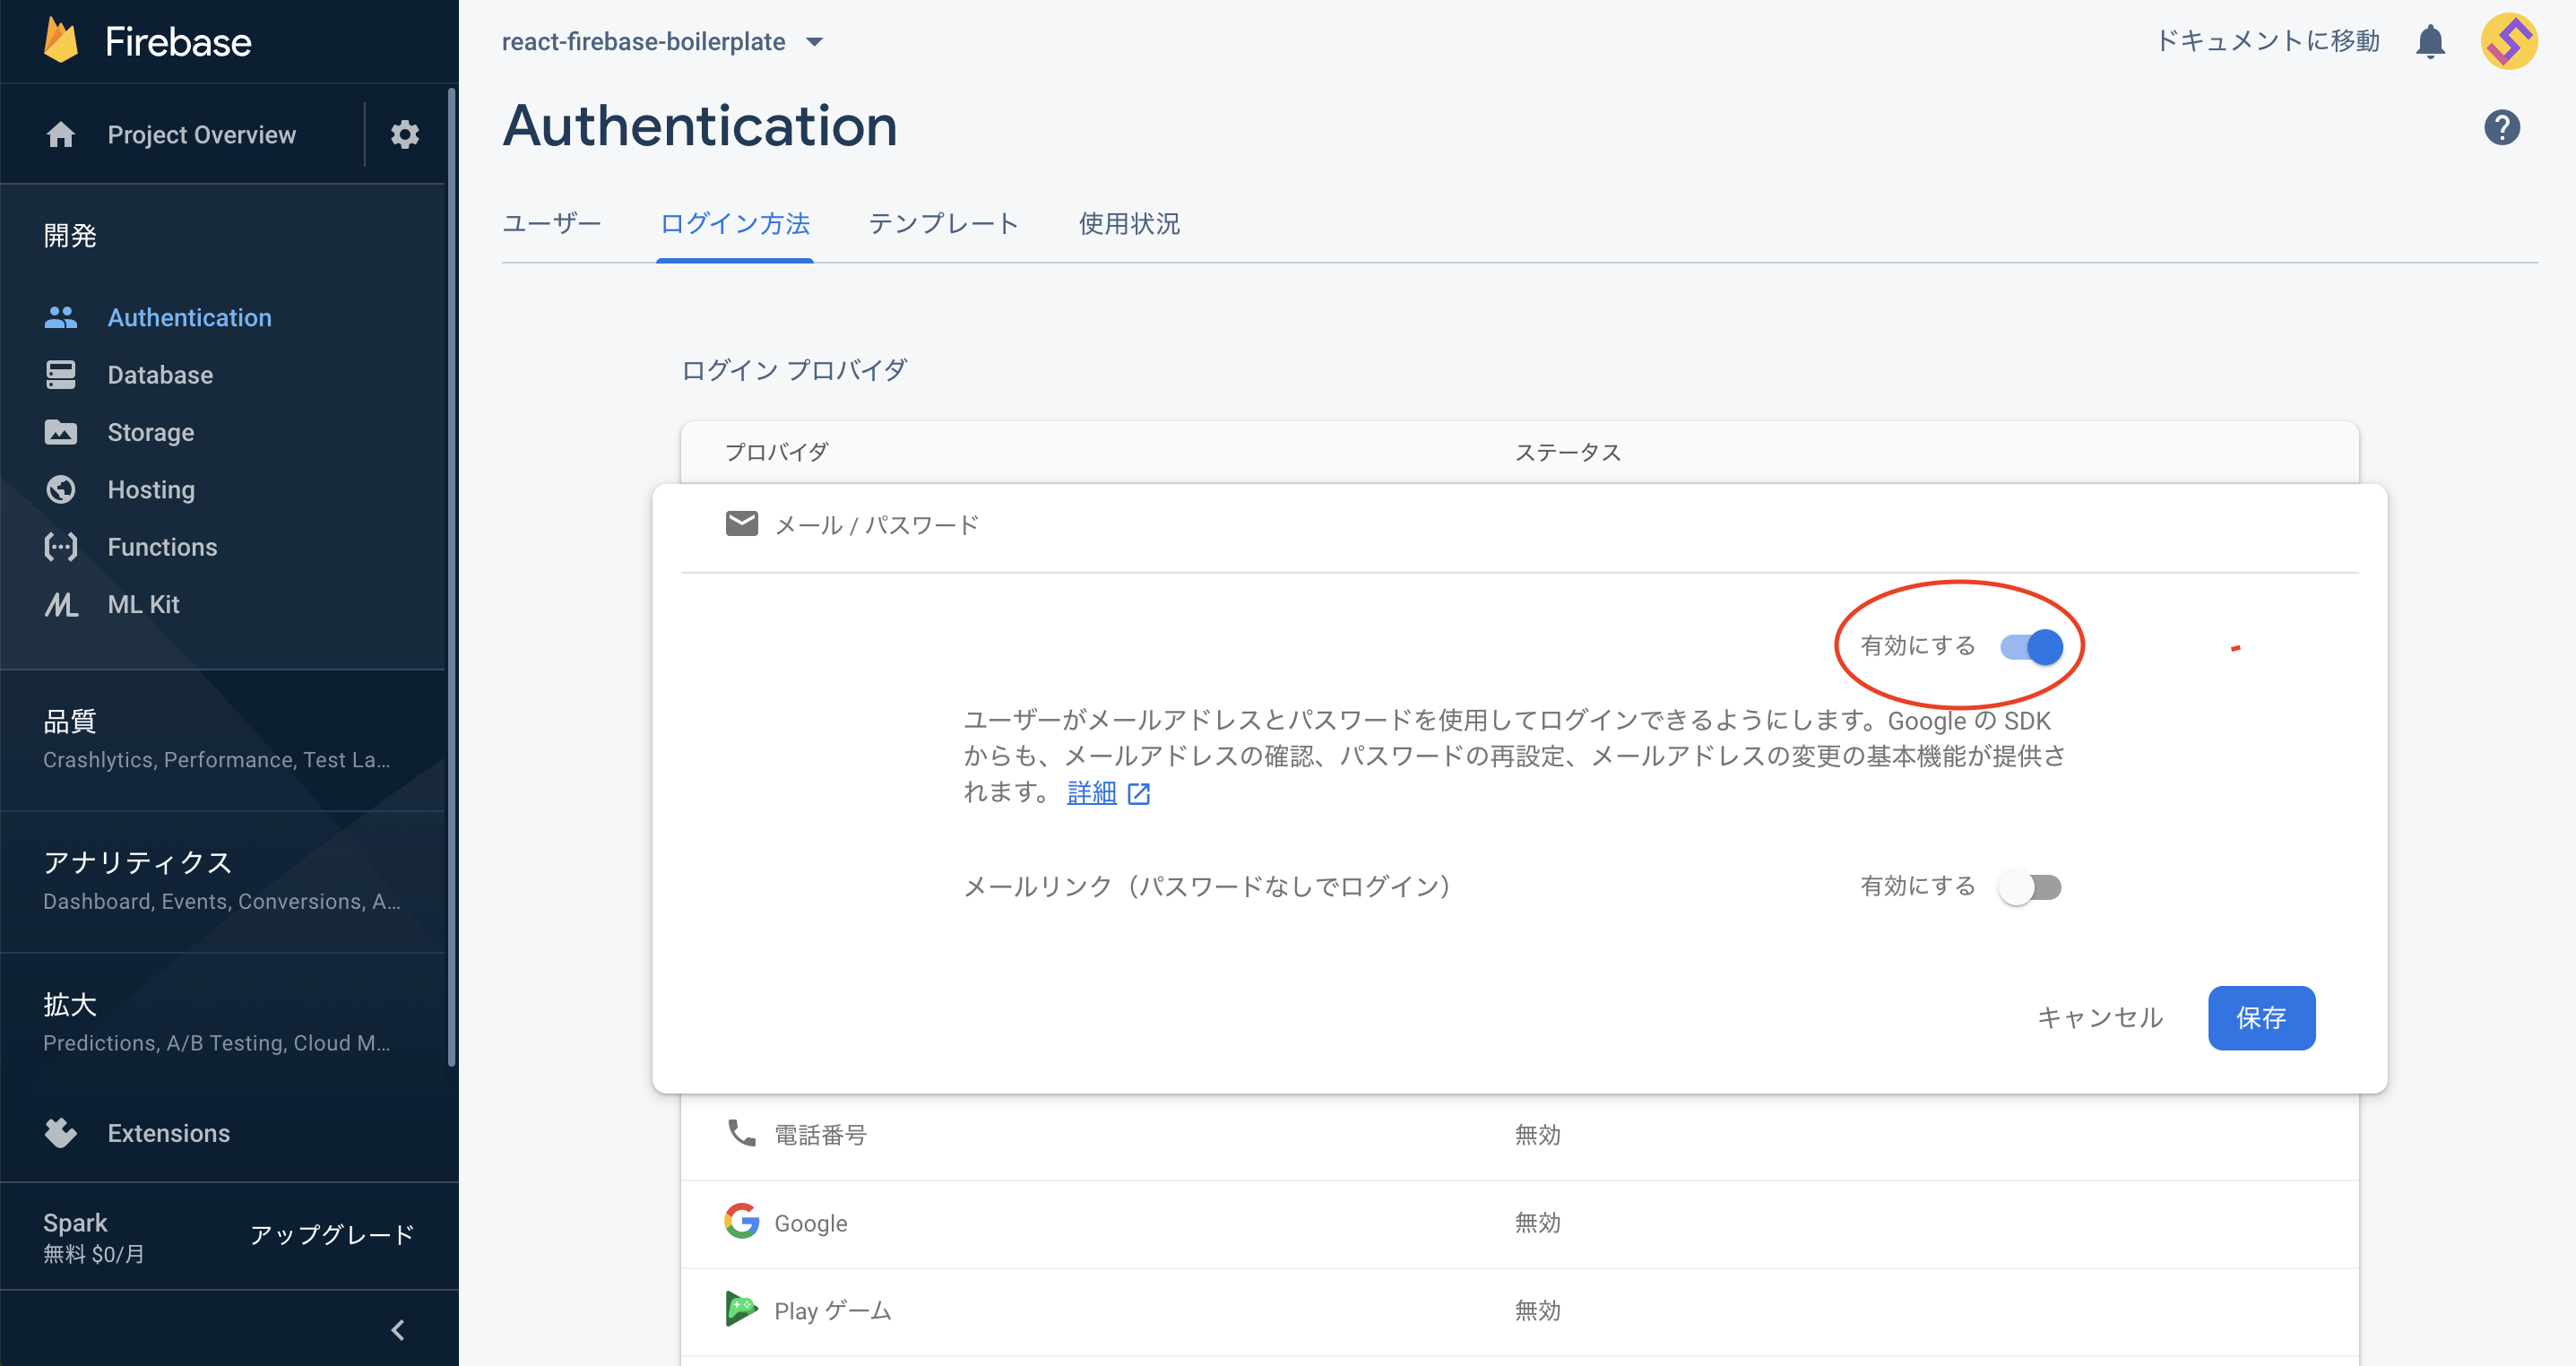This screenshot has width=2576, height=1366.
Task: Click the Firebase flame logo
Action: pyautogui.click(x=61, y=41)
